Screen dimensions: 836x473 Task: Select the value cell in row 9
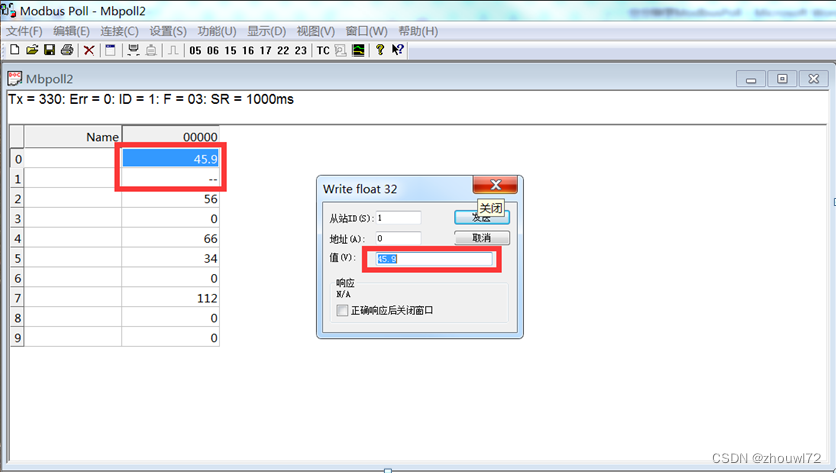[171, 338]
